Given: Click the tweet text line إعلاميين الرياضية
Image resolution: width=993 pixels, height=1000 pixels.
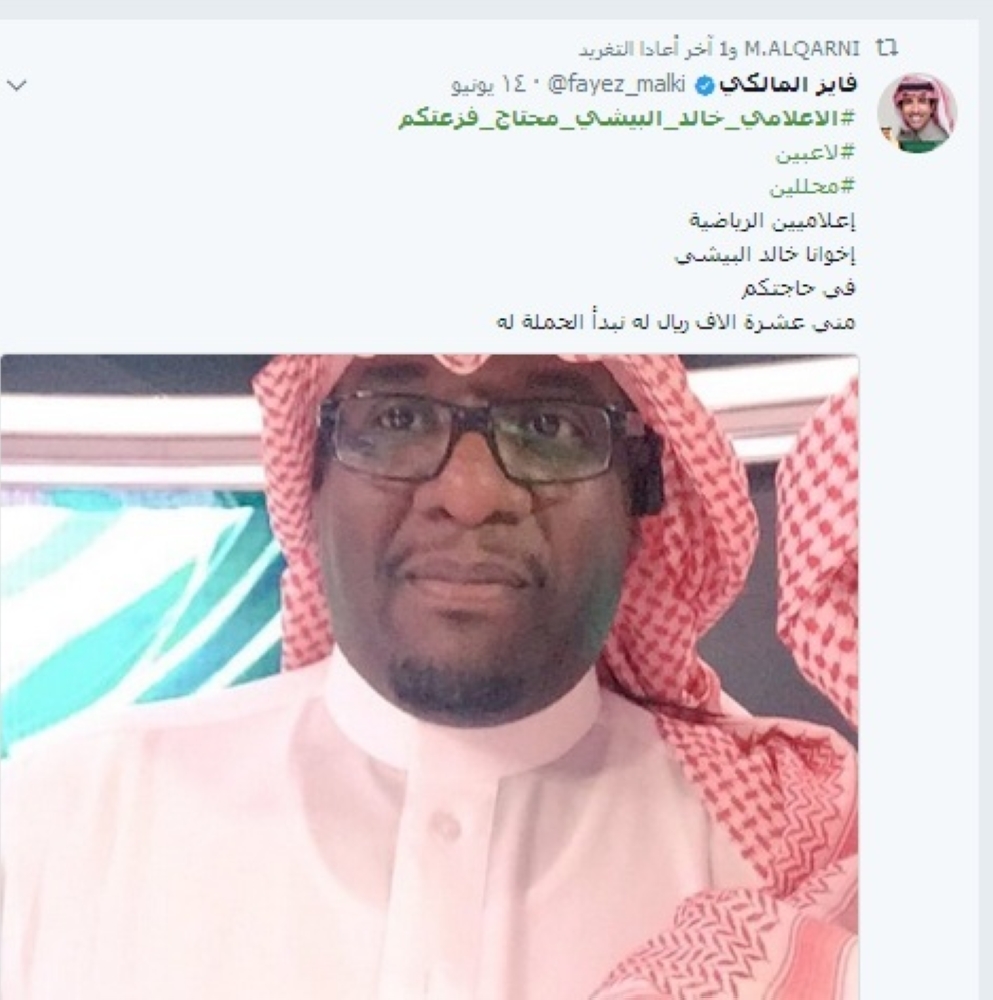Looking at the screenshot, I should coord(772,221).
